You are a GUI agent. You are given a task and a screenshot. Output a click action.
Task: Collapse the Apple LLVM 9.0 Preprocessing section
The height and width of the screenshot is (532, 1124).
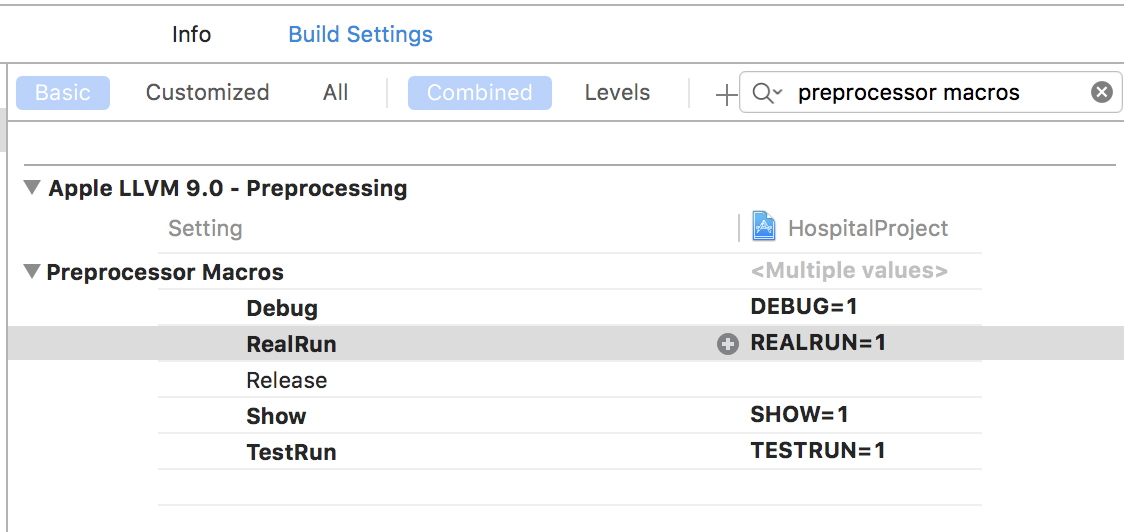tap(32, 188)
